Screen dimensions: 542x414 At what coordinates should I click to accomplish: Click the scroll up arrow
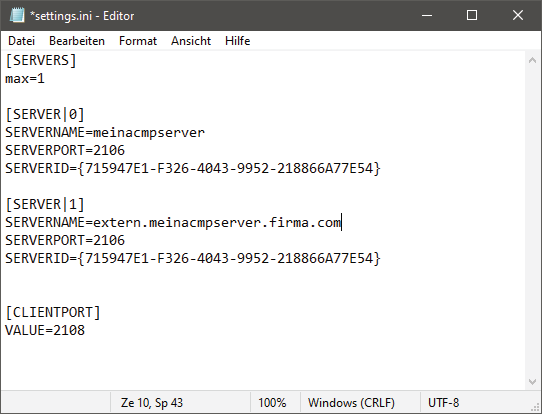[532, 60]
